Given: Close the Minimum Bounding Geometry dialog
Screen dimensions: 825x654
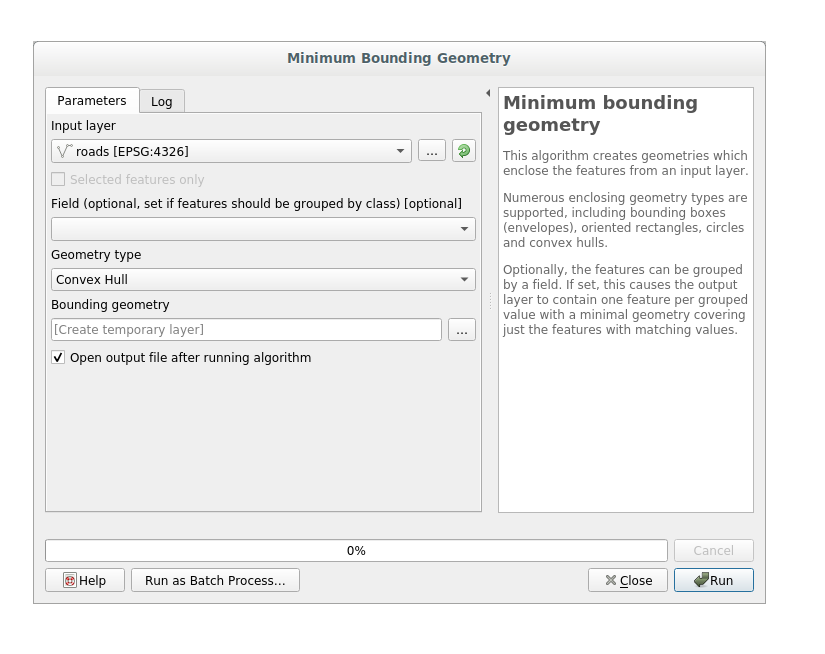Looking at the screenshot, I should pyautogui.click(x=627, y=580).
